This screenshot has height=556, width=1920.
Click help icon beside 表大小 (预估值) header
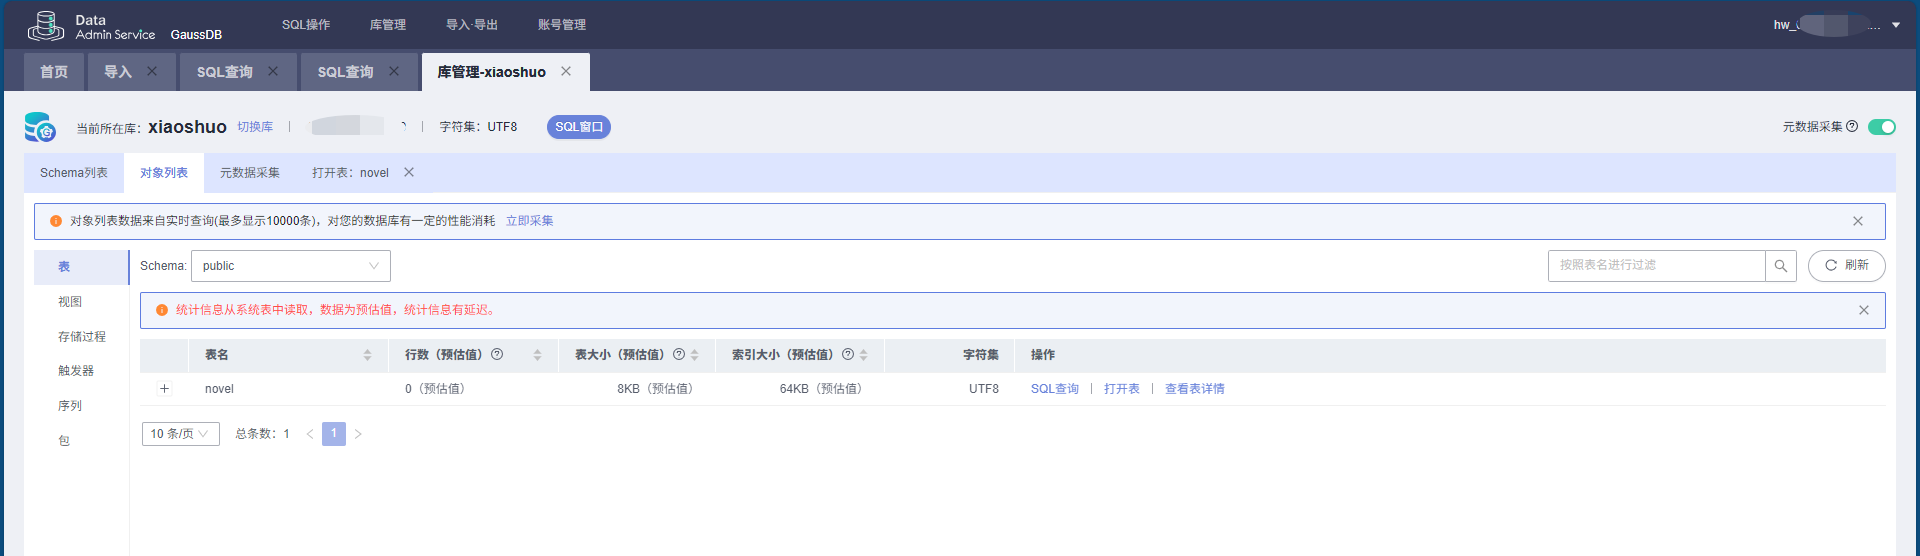(x=679, y=354)
